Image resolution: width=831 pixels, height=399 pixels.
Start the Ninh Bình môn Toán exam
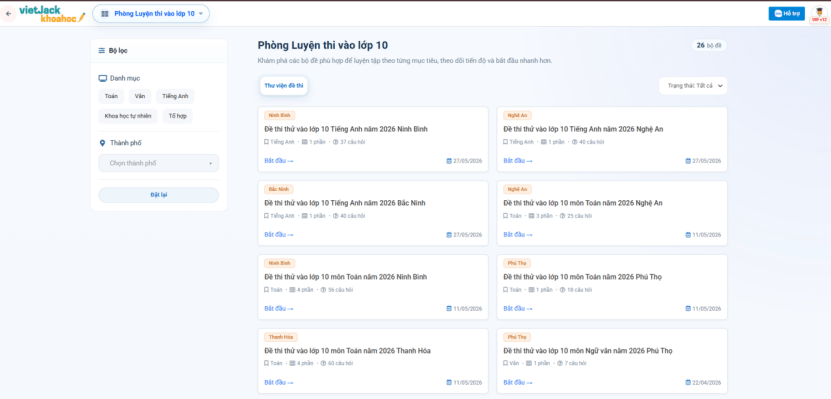point(279,308)
